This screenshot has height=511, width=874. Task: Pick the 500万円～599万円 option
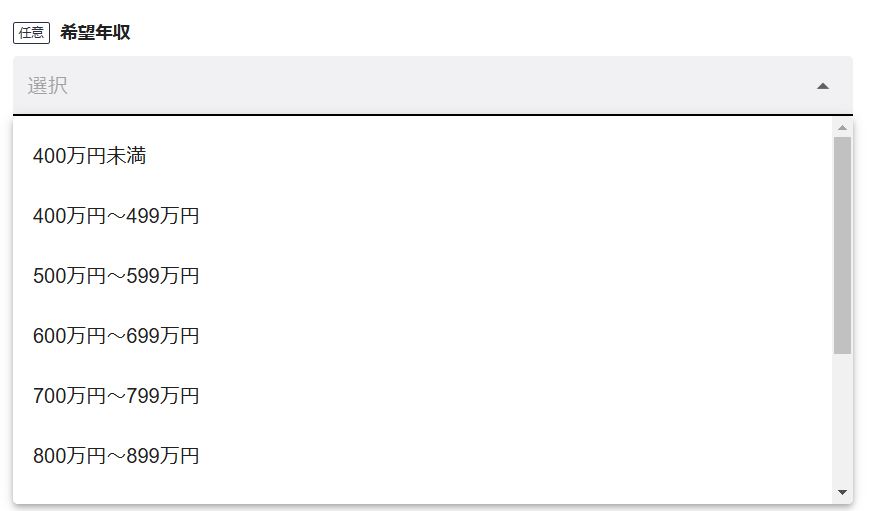pyautogui.click(x=116, y=276)
